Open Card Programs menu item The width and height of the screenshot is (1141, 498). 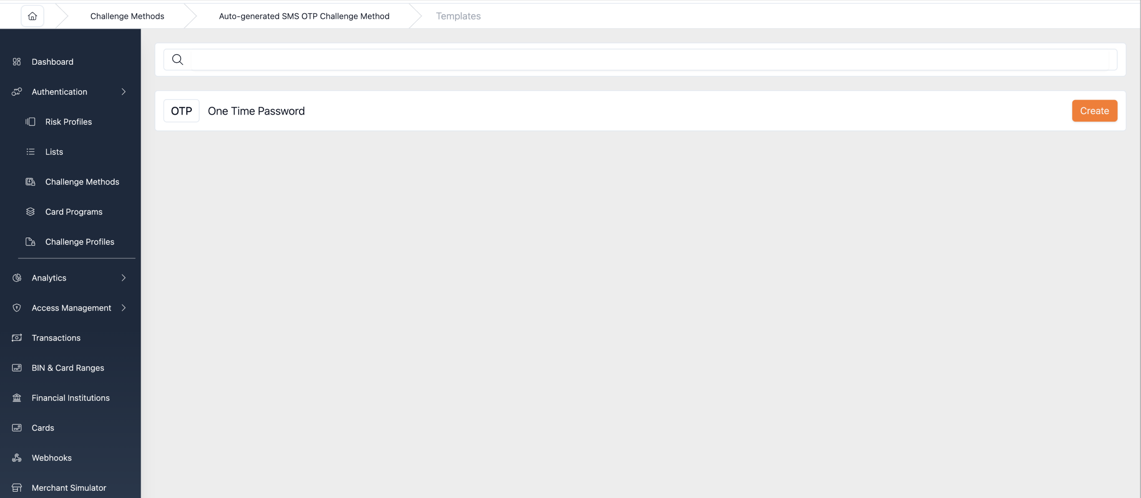[x=71, y=212]
